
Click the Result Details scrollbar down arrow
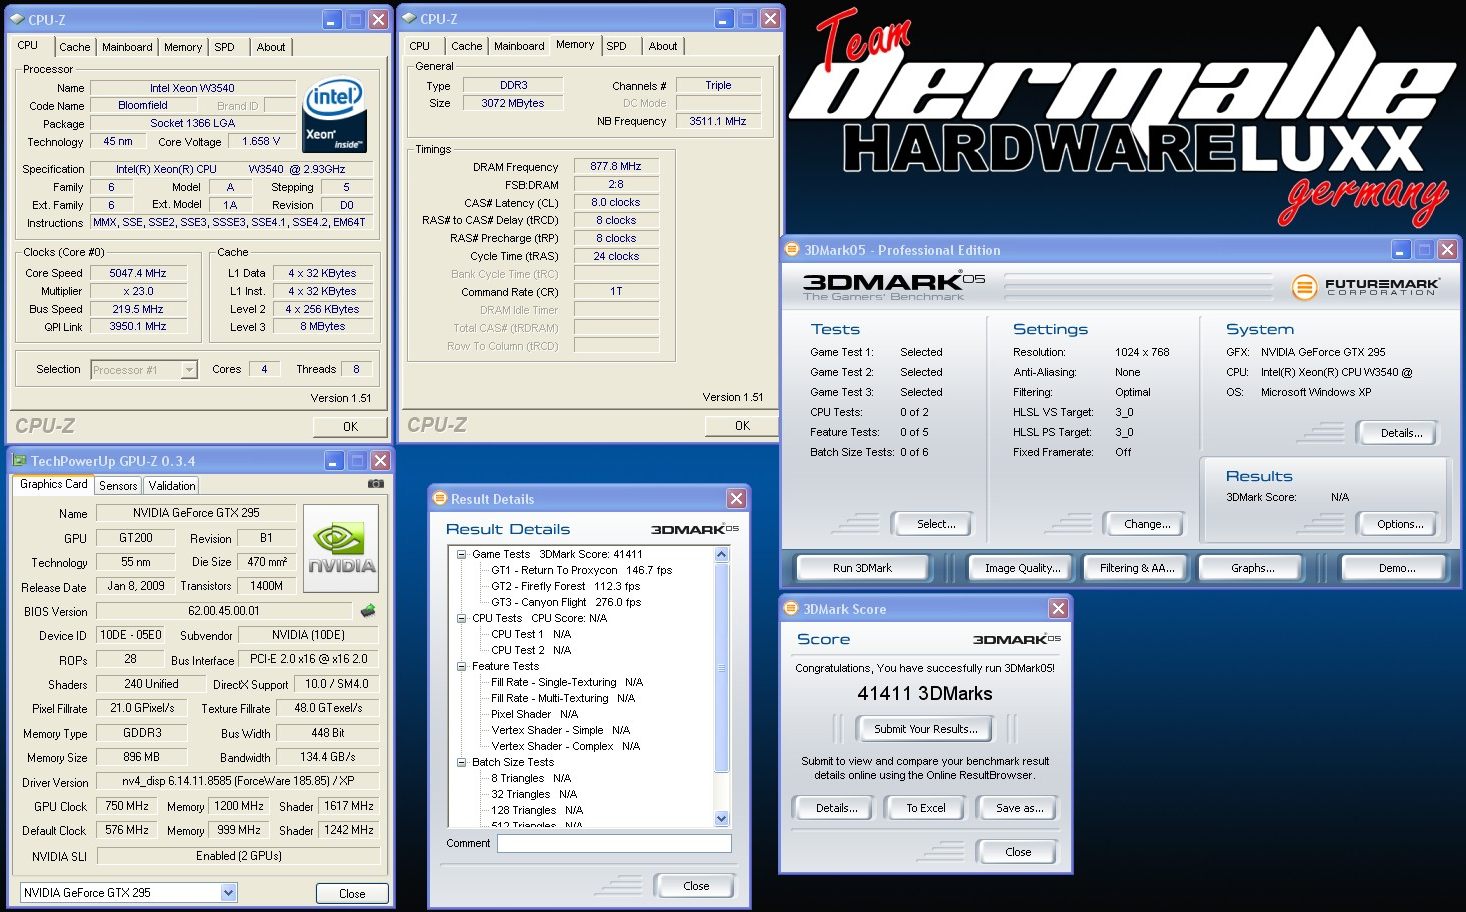tap(722, 818)
